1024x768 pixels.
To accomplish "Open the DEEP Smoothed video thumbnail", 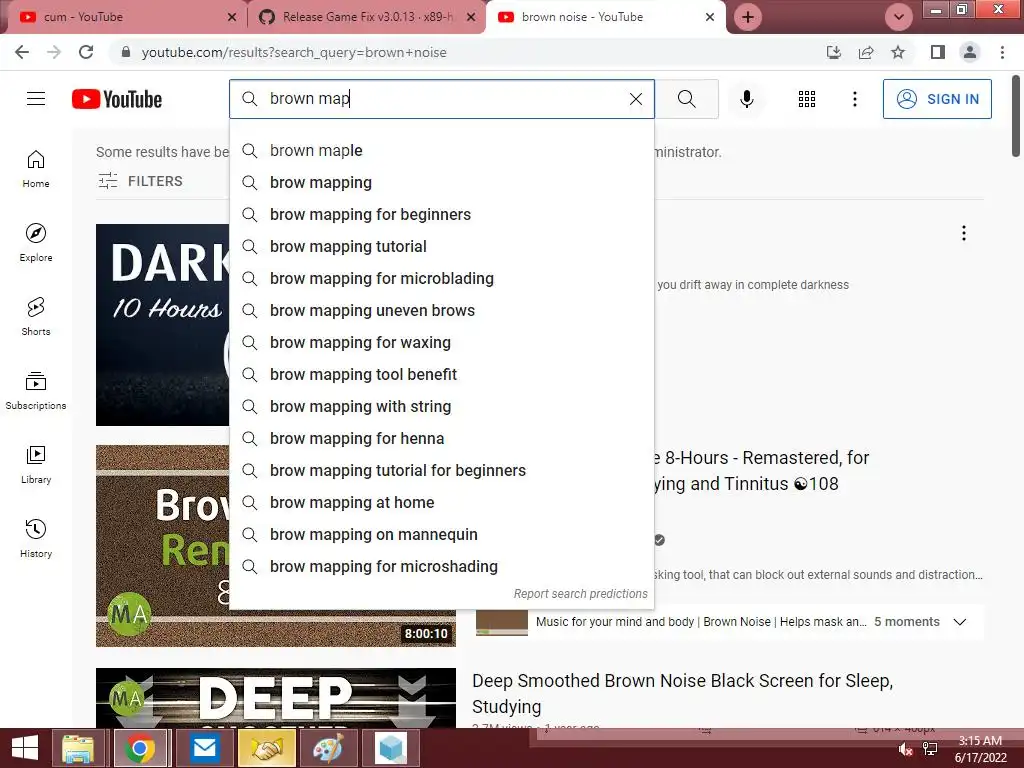I will click(x=276, y=697).
